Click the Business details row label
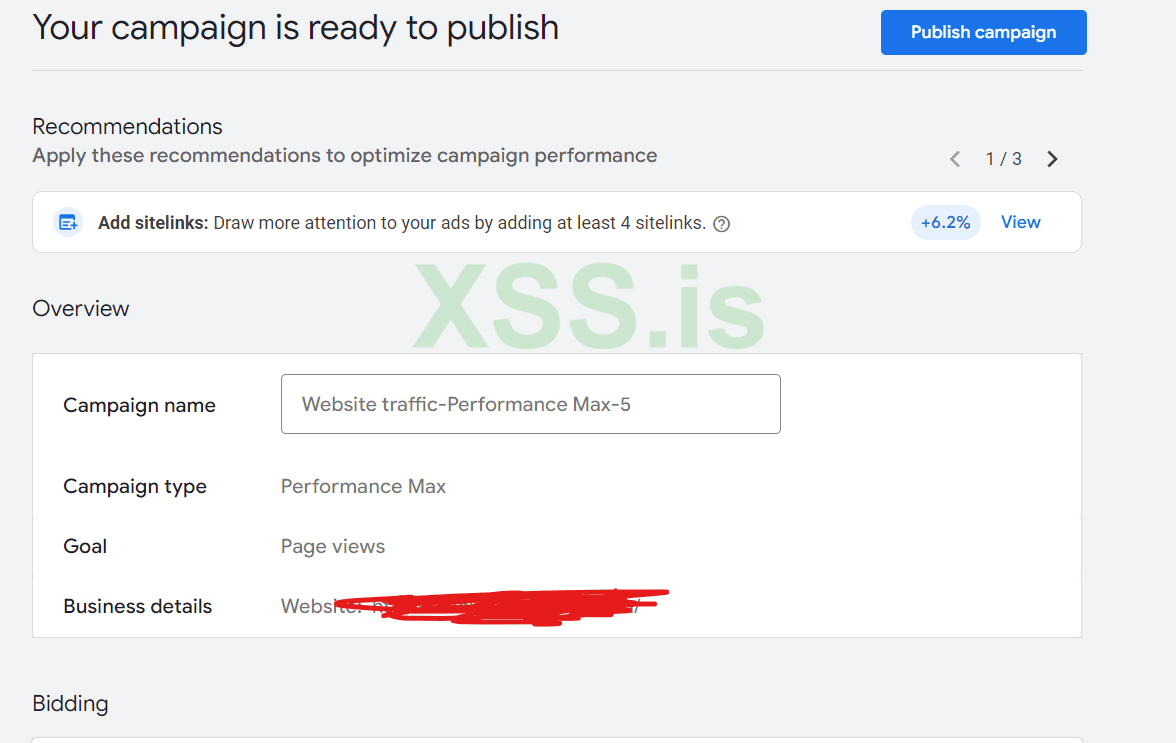The height and width of the screenshot is (743, 1176). [137, 607]
